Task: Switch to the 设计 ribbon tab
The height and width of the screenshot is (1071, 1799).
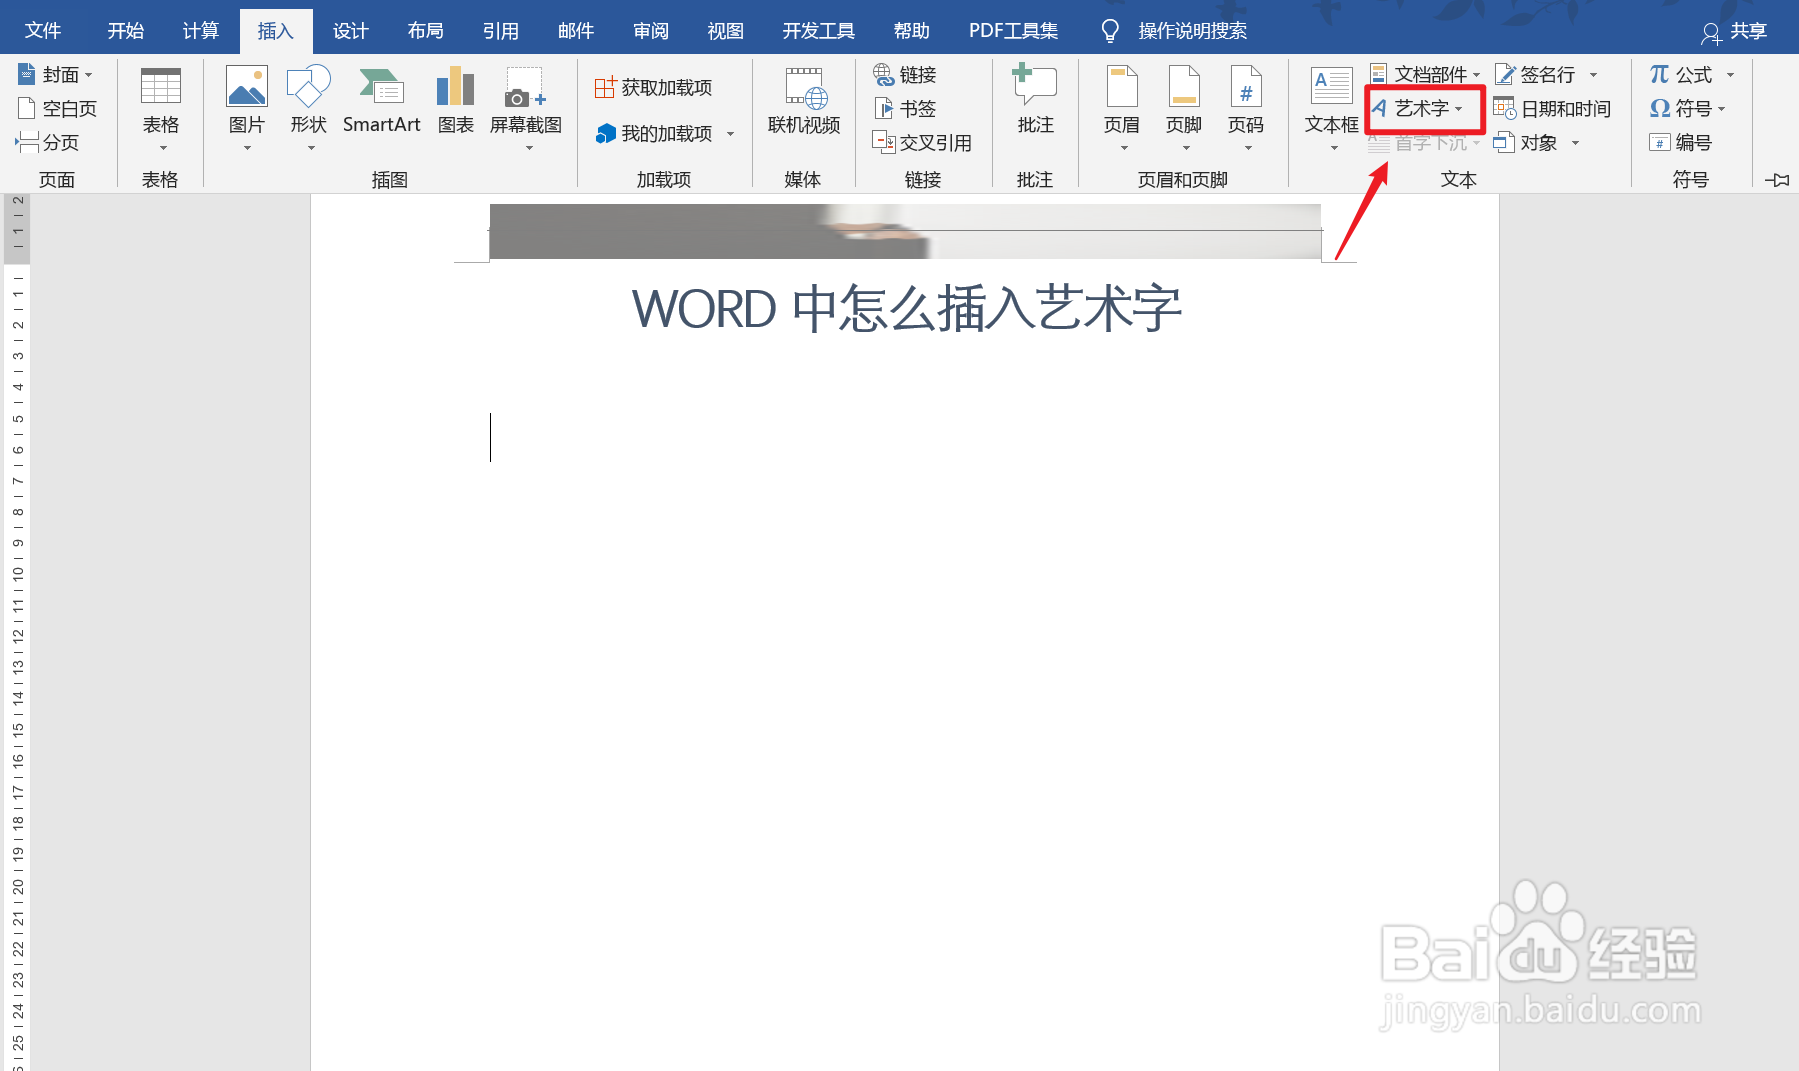Action: [x=349, y=29]
